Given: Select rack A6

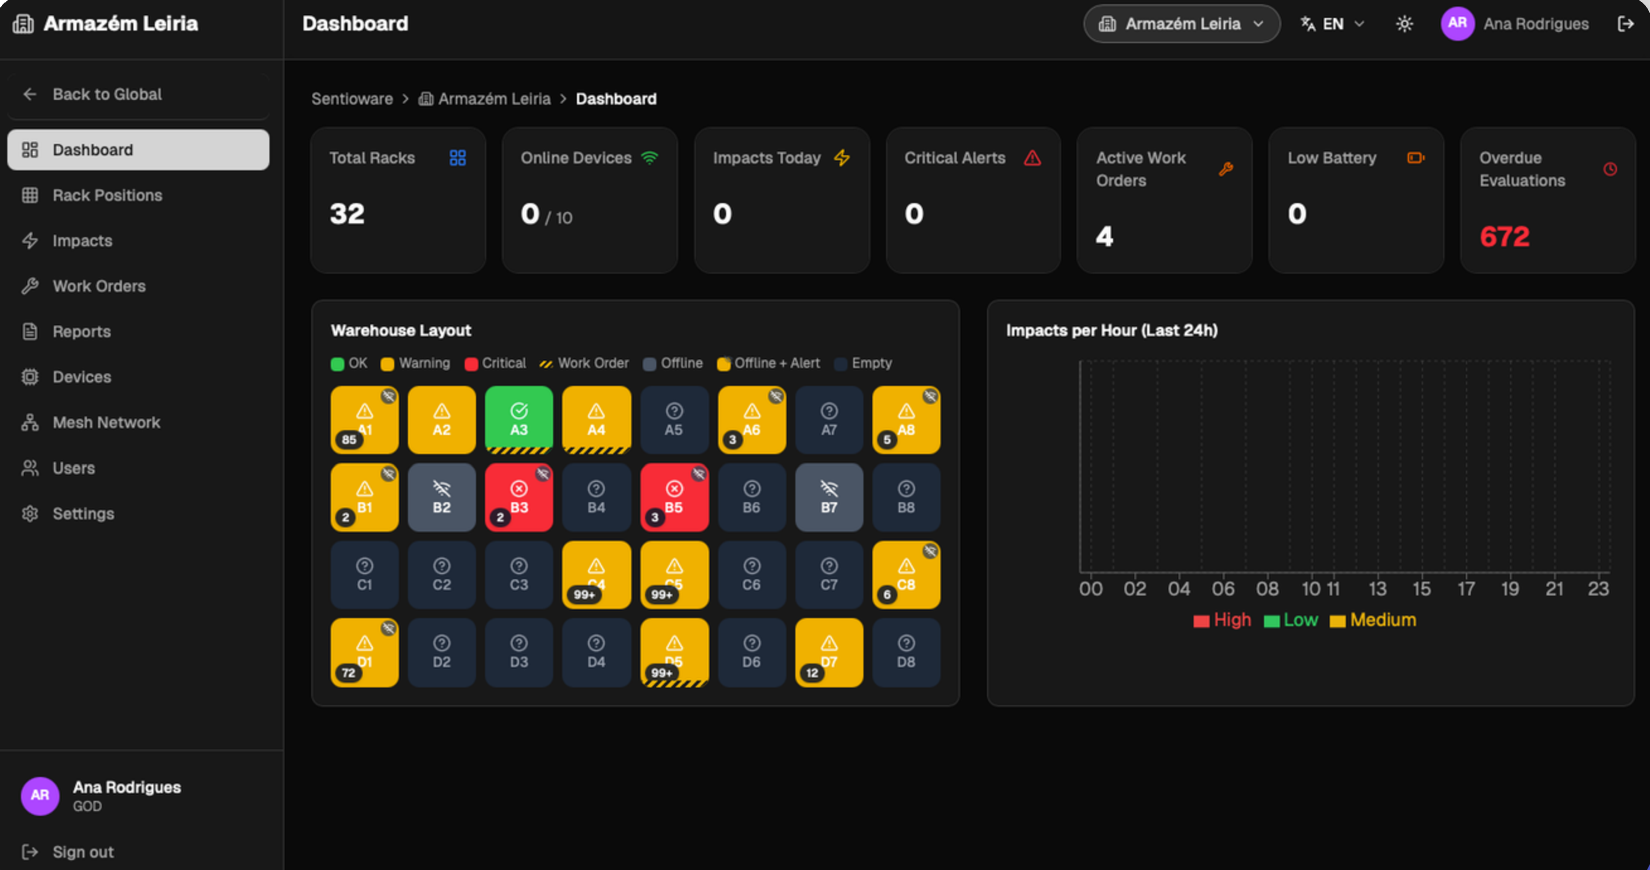Looking at the screenshot, I should [x=752, y=420].
